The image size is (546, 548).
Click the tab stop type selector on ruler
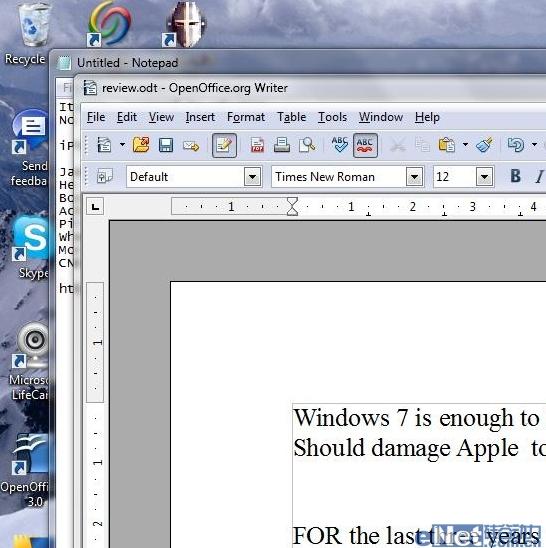(x=95, y=207)
